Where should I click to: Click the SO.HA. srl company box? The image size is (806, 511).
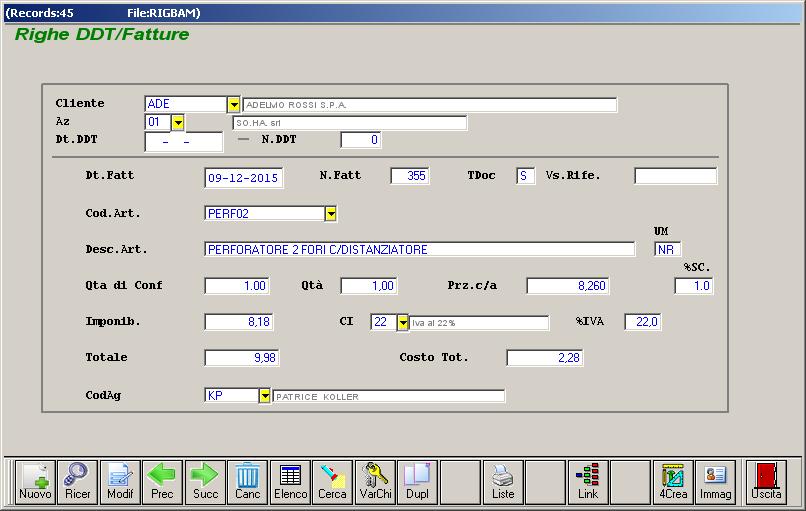point(350,123)
